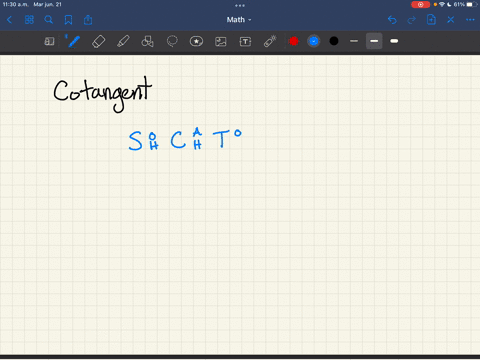The image size is (480, 360).
Task: Close the notebook using the X icon
Action: [x=451, y=20]
